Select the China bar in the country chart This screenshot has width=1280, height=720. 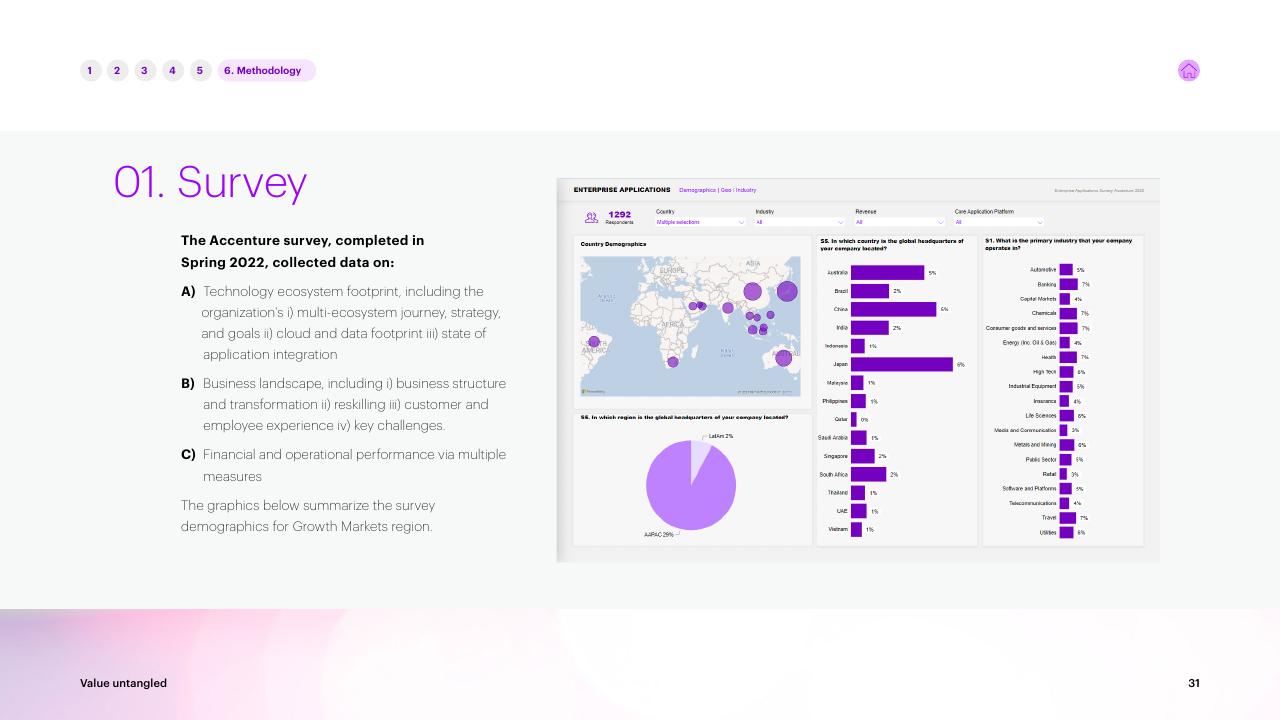tap(893, 309)
